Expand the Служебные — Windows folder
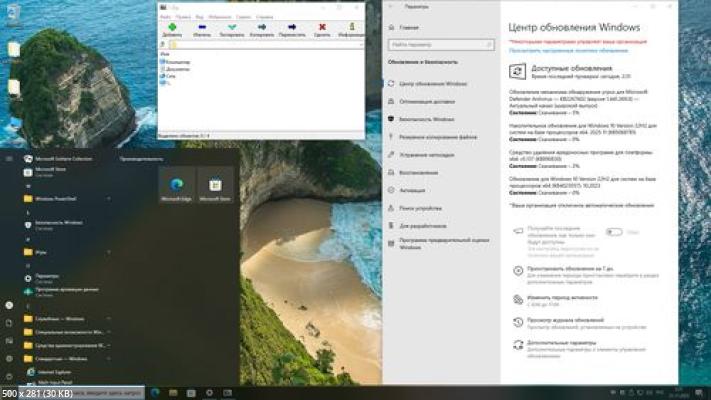Image resolution: width=711 pixels, height=400 pixels. point(60,319)
